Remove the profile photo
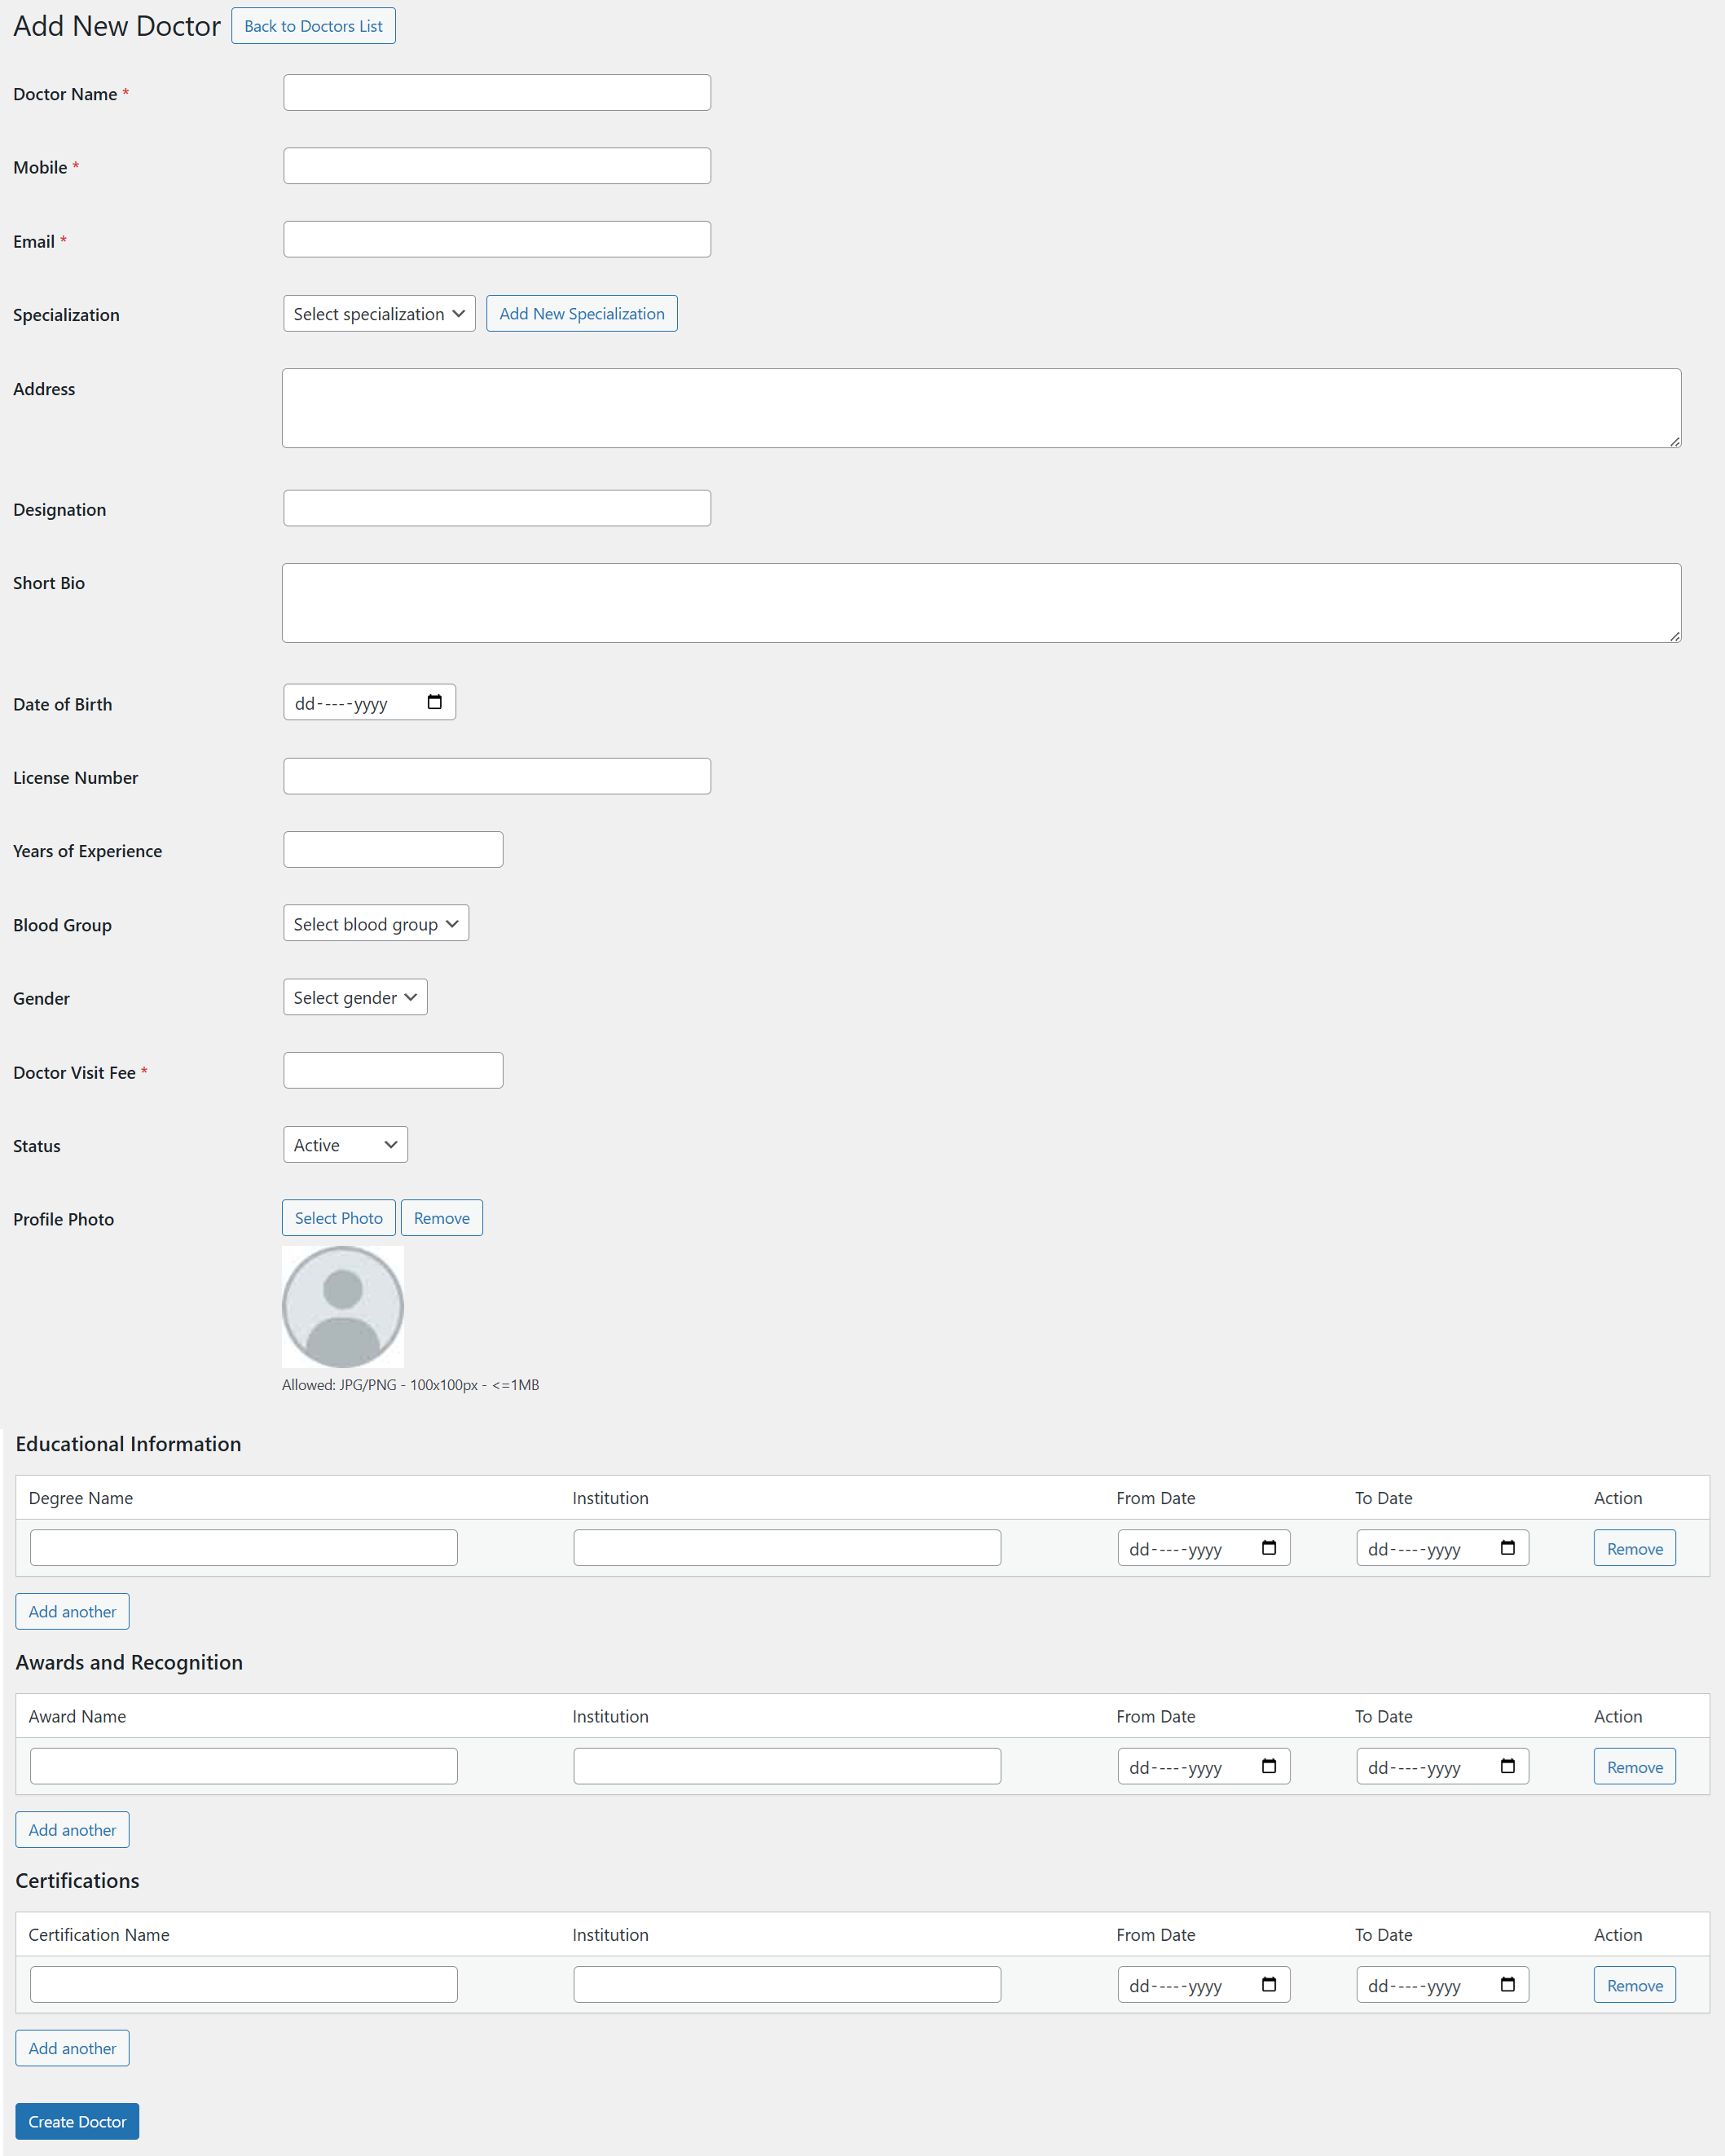The width and height of the screenshot is (1725, 2156). pos(441,1217)
